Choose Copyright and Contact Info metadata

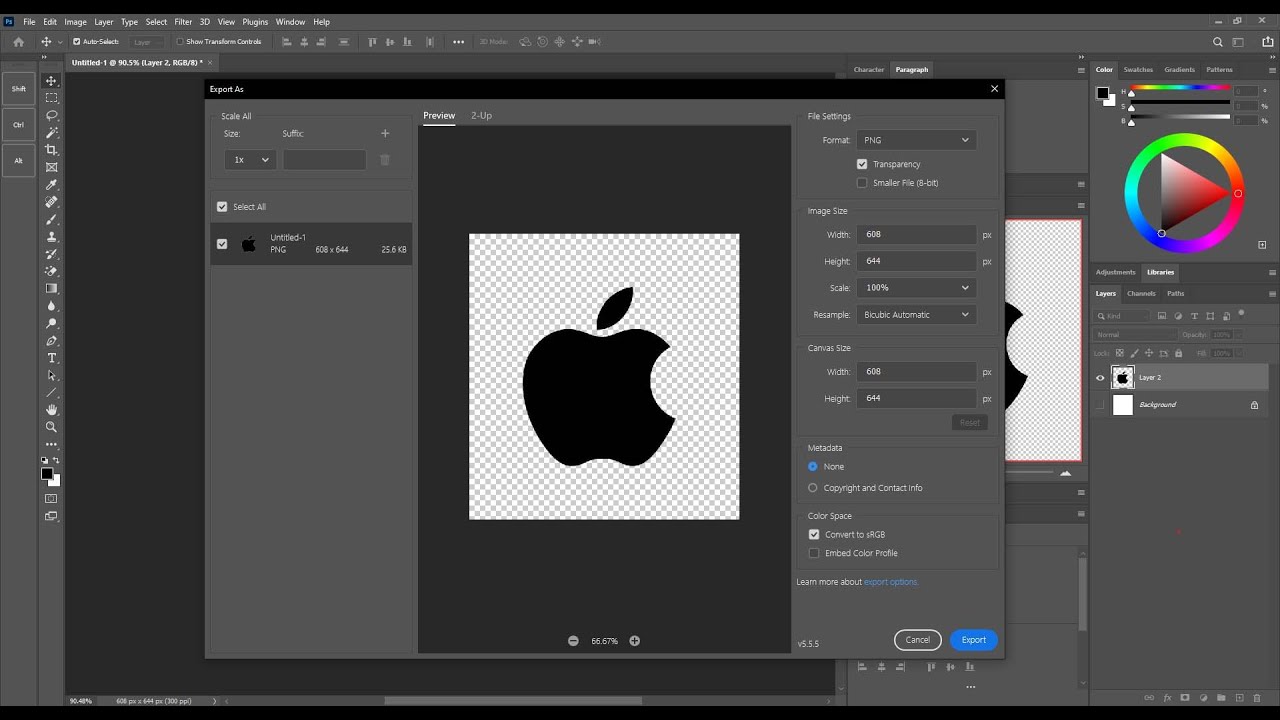coord(813,488)
